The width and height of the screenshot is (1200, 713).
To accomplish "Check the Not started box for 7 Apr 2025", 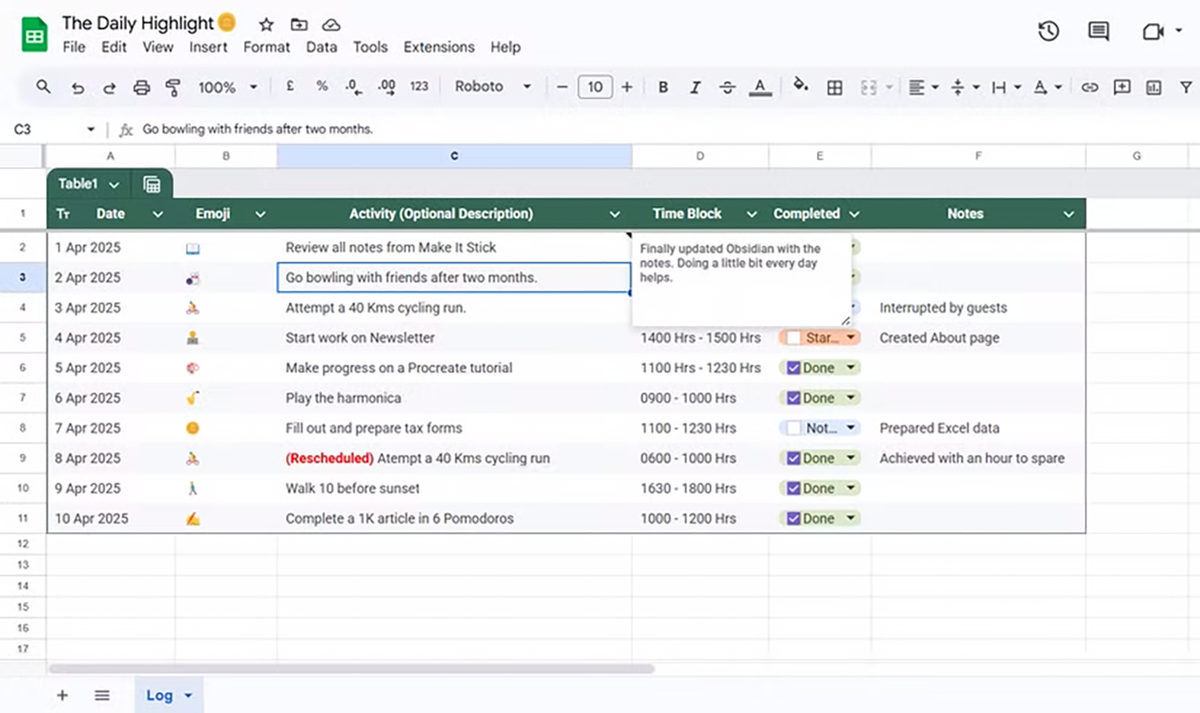I will [x=793, y=428].
